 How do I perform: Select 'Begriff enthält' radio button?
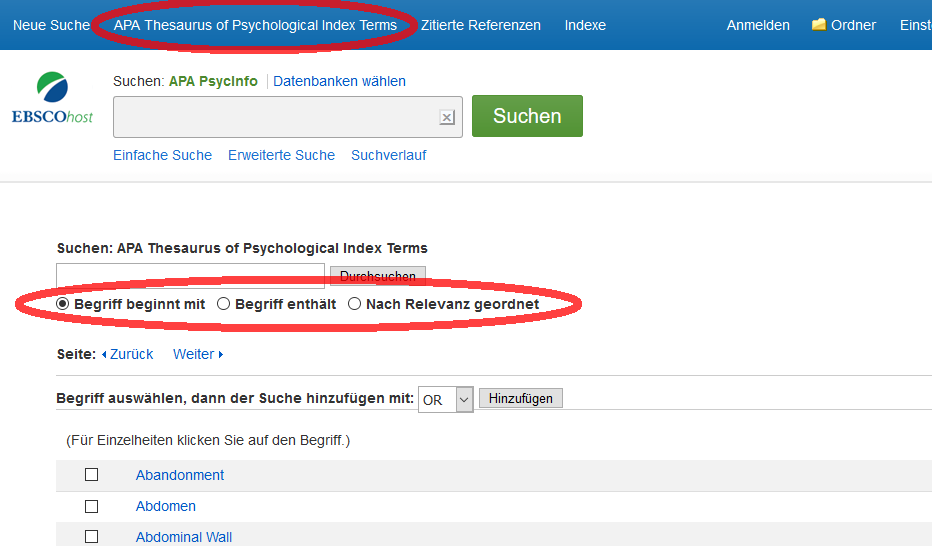(223, 304)
